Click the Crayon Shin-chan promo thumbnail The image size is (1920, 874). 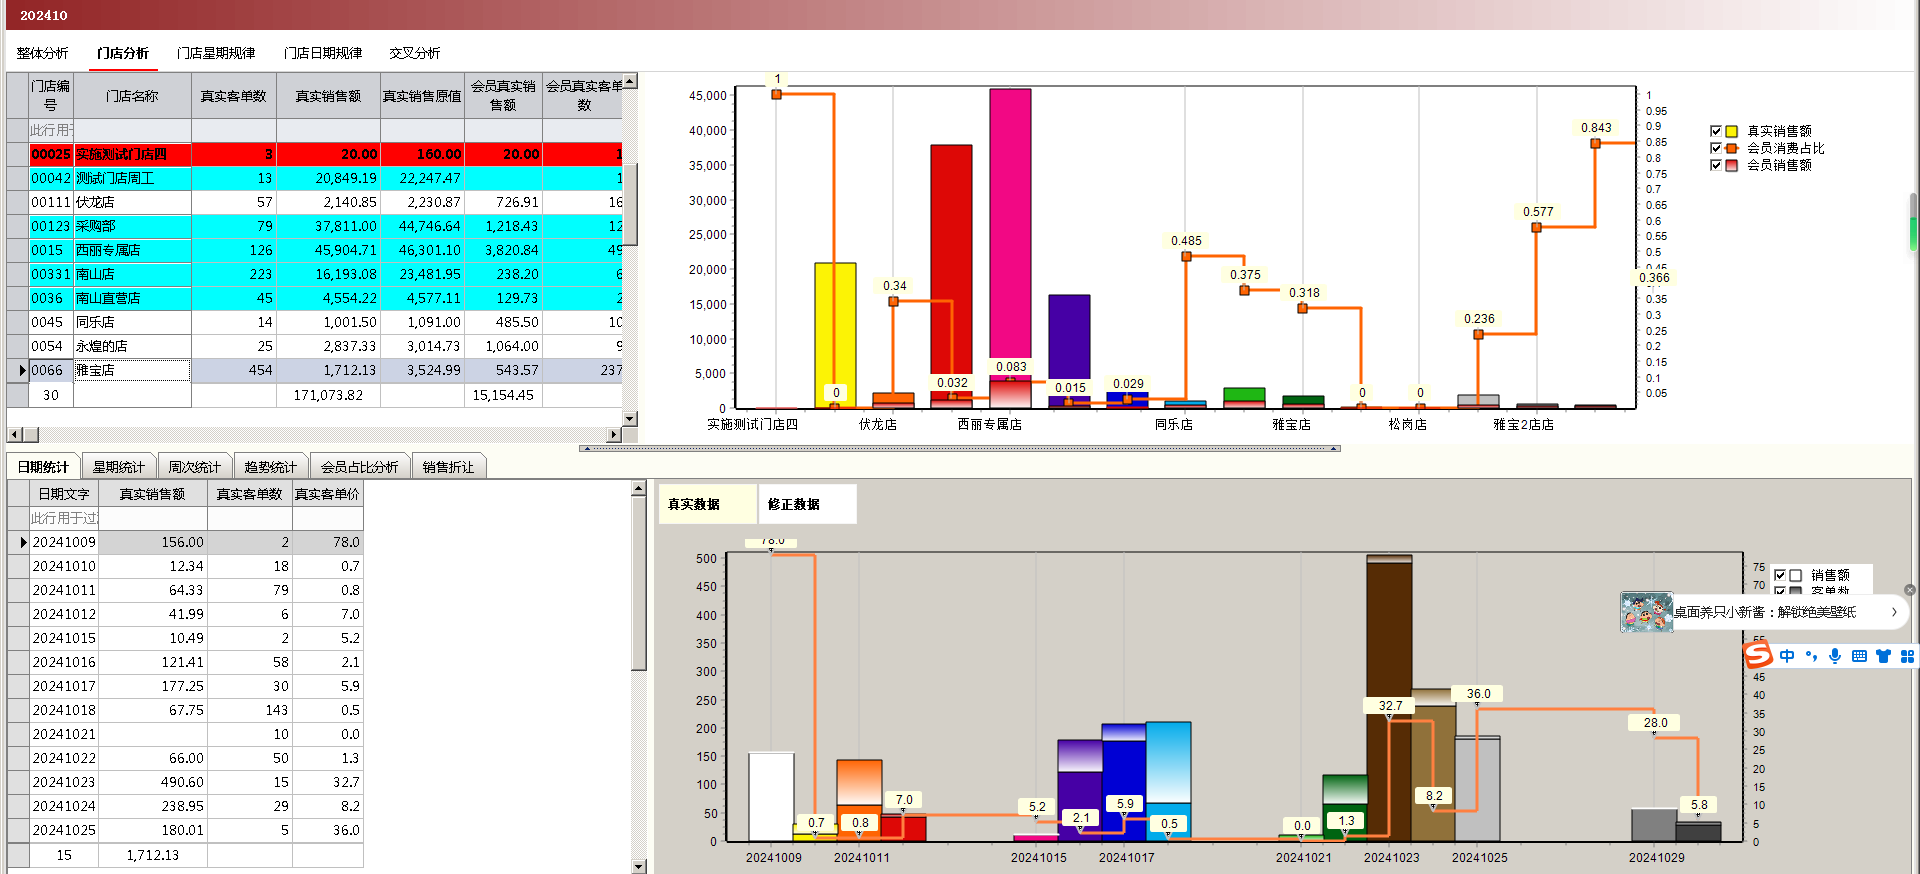coord(1646,612)
